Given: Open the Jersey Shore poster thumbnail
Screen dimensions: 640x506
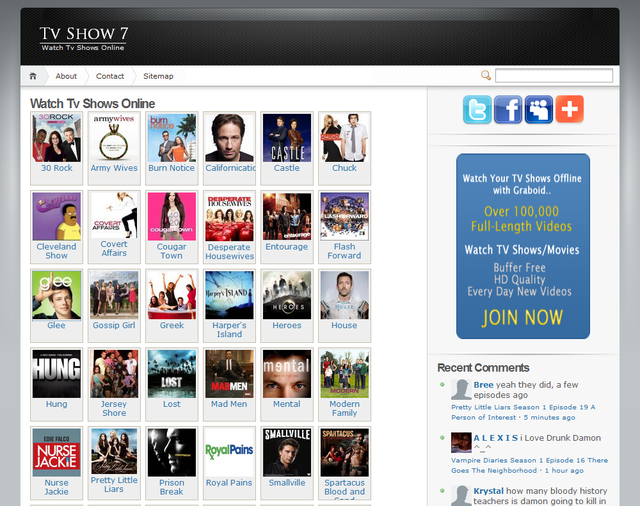Looking at the screenshot, I should [x=114, y=374].
